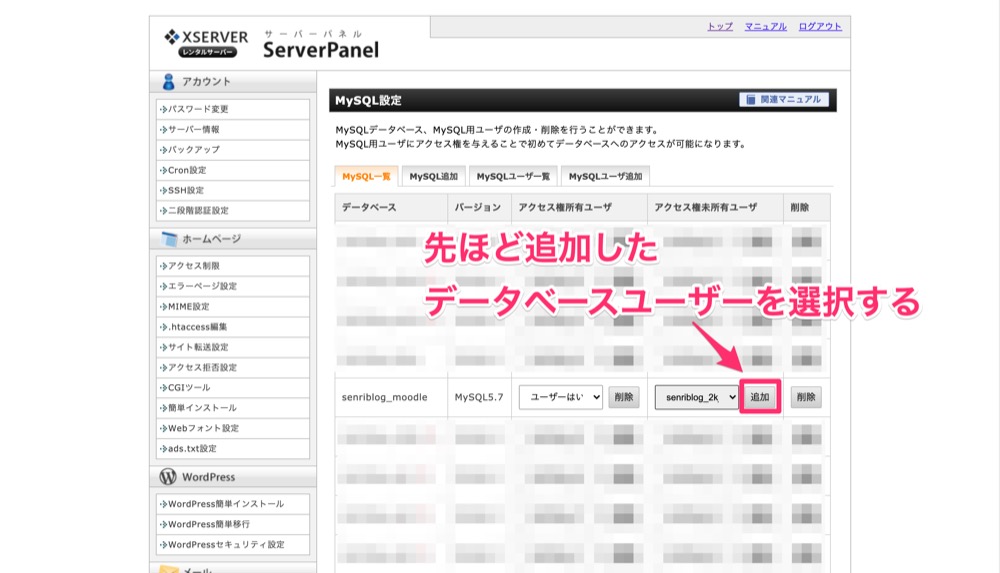Click the senriblog_moodle database name
The image size is (1000, 573).
(385, 397)
